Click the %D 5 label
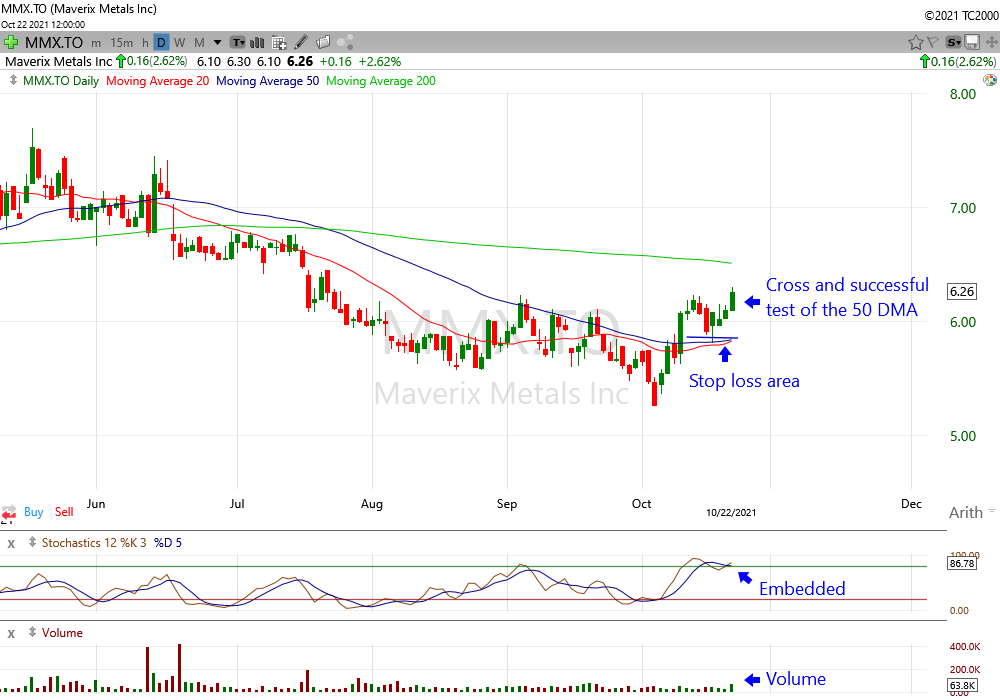 click(x=168, y=543)
